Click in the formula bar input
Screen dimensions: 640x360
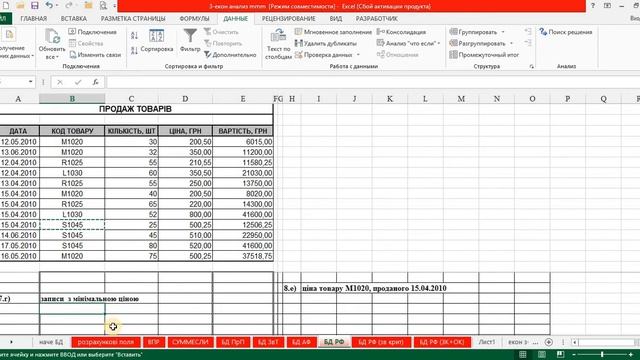click(x=373, y=82)
